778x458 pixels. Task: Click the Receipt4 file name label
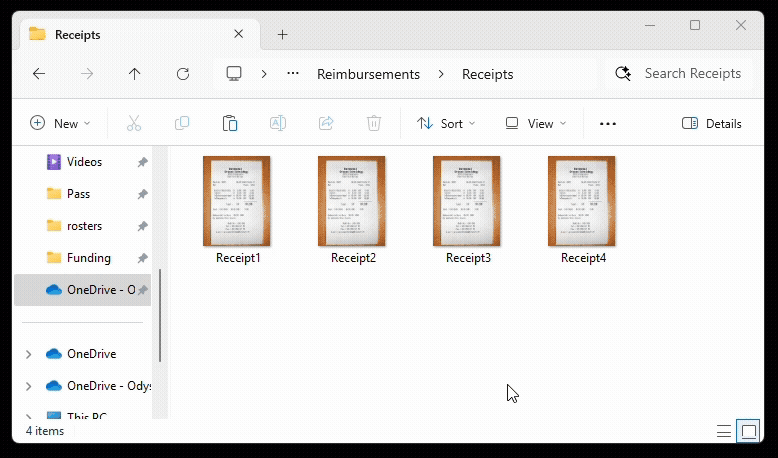pos(583,258)
